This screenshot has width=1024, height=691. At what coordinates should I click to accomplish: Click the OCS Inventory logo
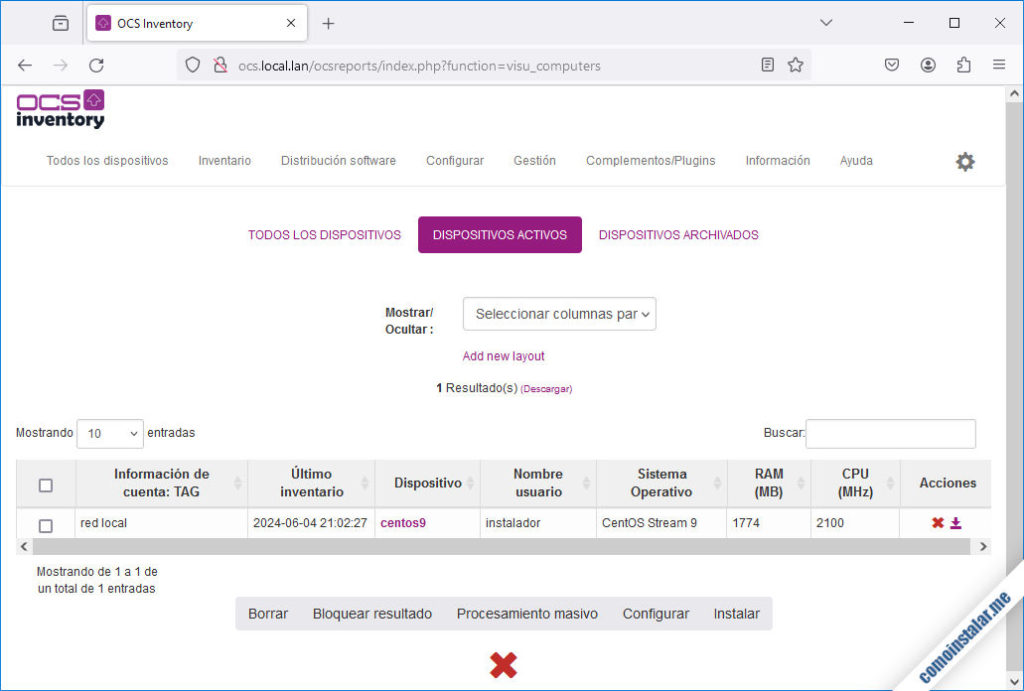(60, 108)
